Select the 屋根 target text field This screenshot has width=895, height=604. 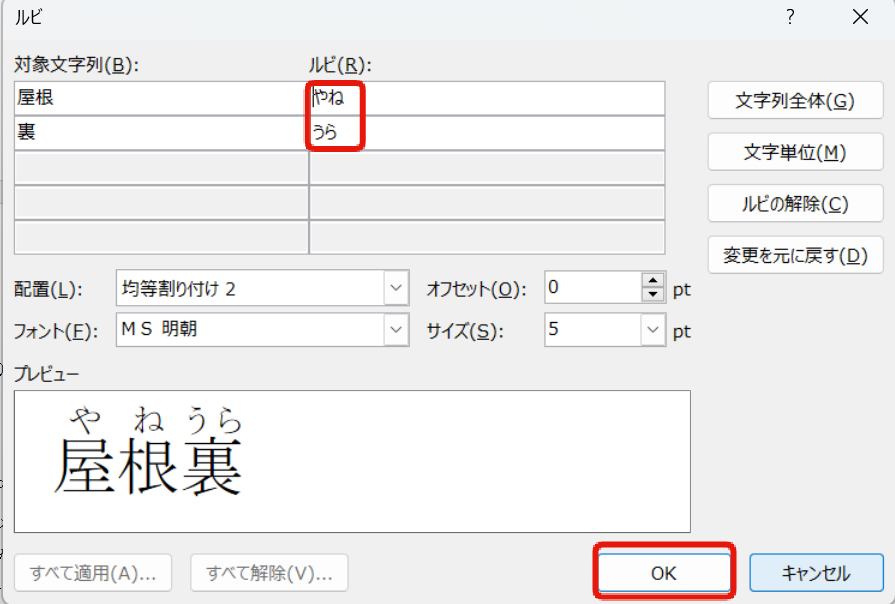pyautogui.click(x=161, y=98)
